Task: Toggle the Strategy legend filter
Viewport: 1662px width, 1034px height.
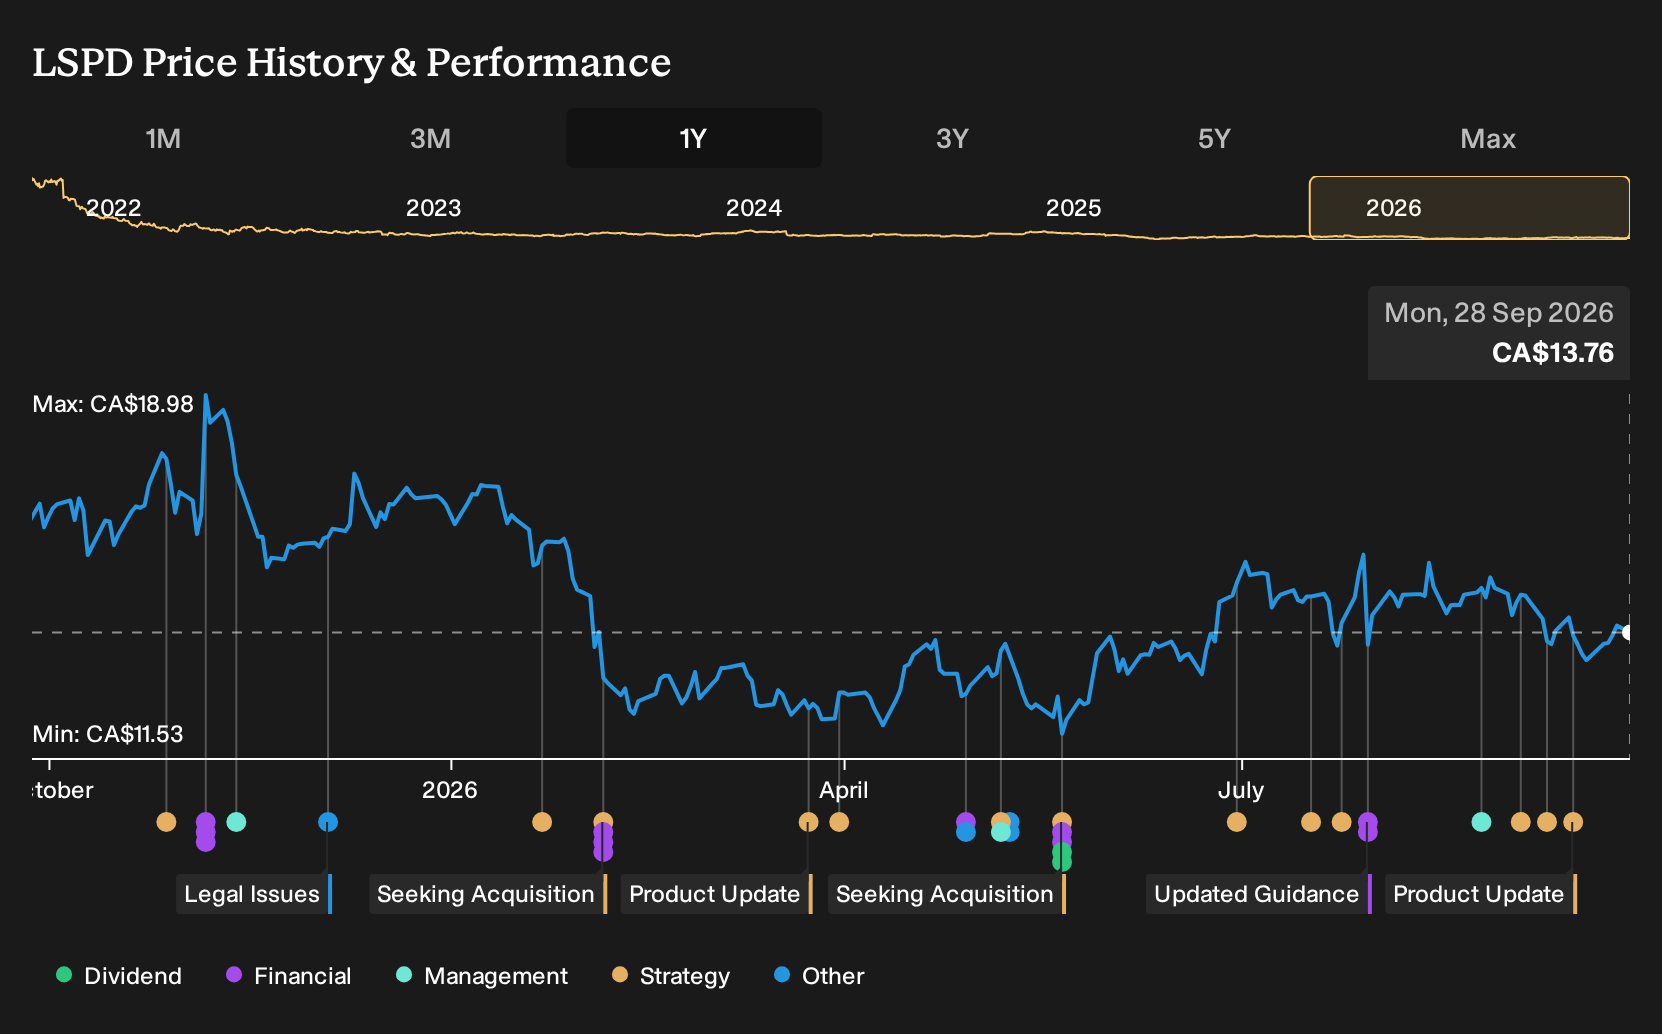Action: click(671, 976)
